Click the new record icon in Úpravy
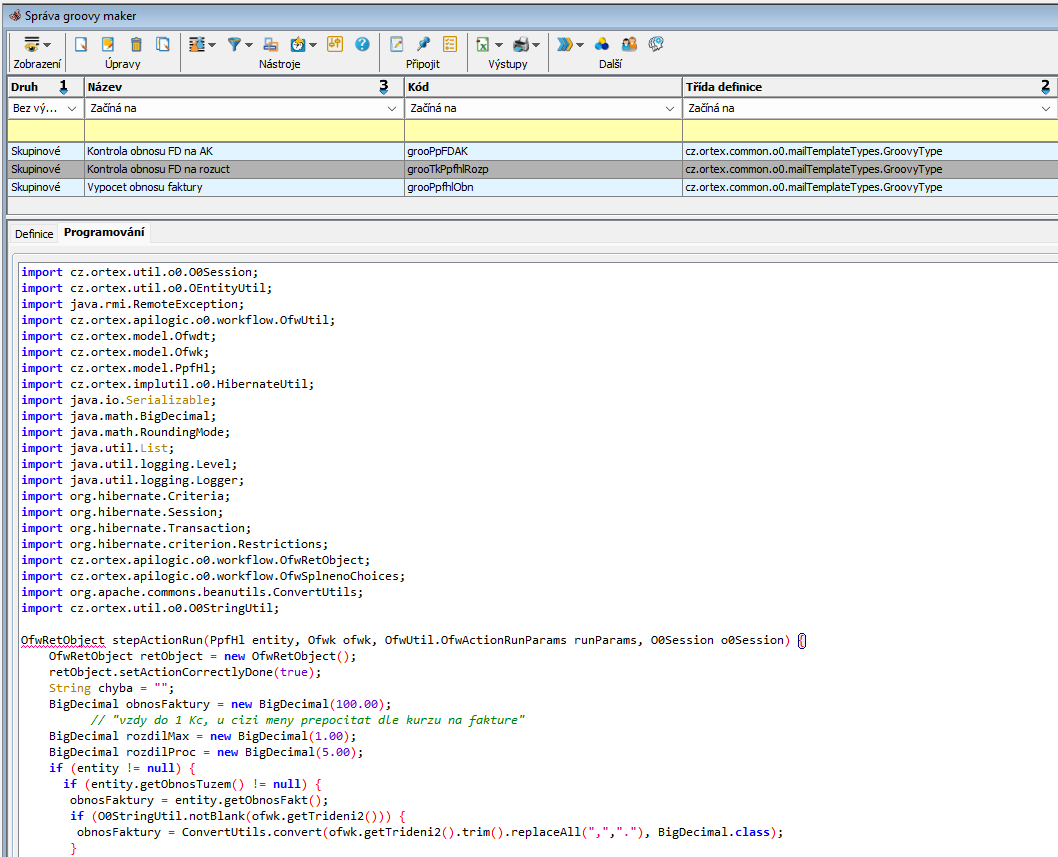This screenshot has height=857, width=1058. tap(82, 45)
